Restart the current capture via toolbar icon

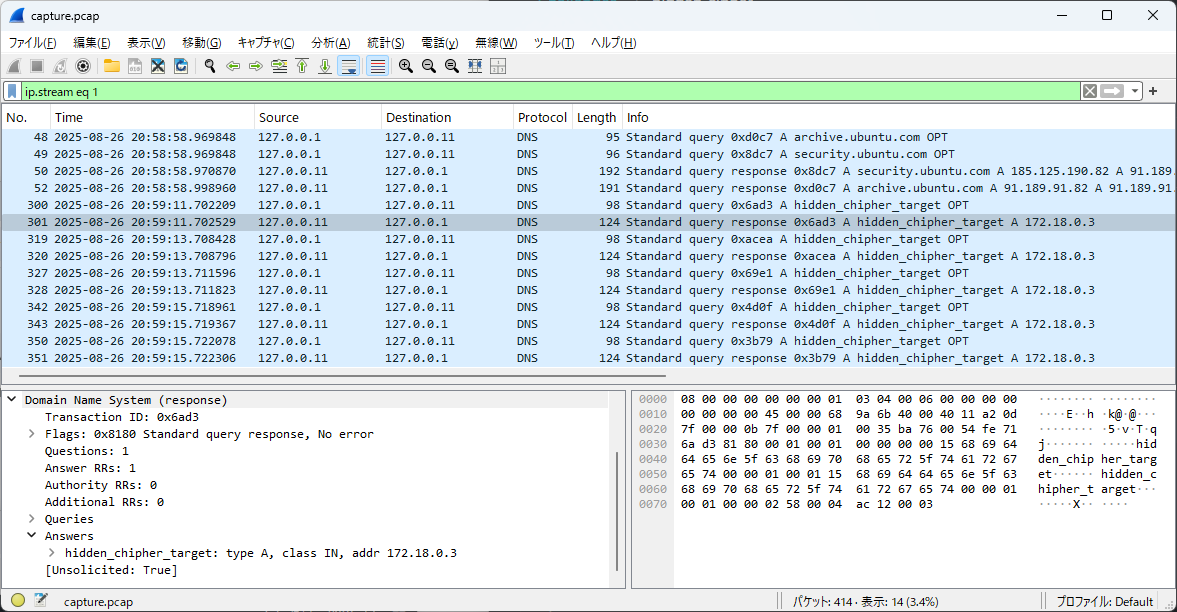point(60,66)
